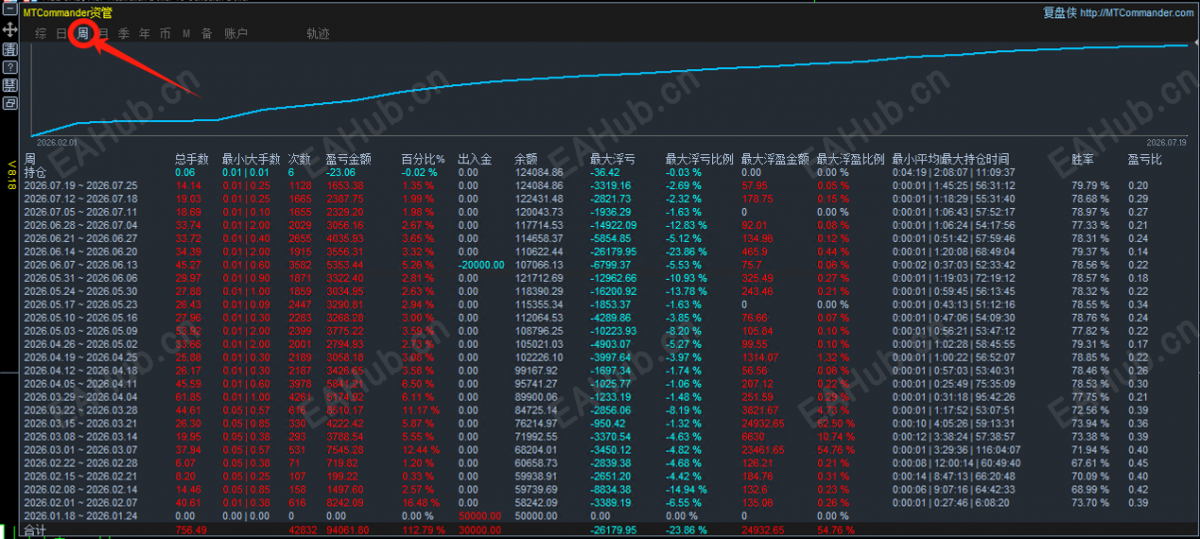Screen dimensions: 1200x539
Task: Click the 最大浮盈比例 column header
Action: (851, 159)
